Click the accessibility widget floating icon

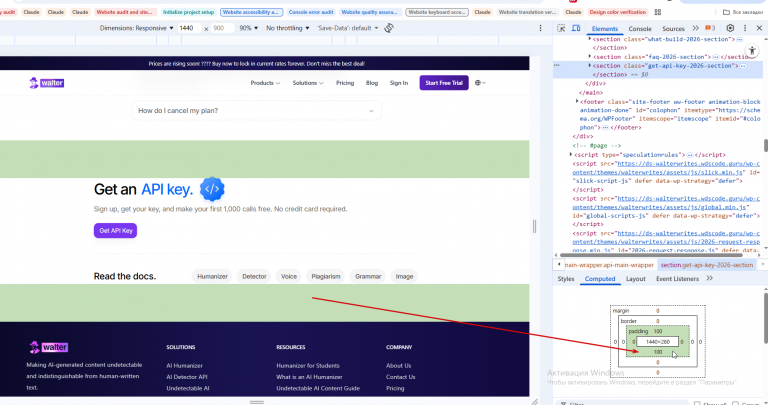tap(752, 50)
